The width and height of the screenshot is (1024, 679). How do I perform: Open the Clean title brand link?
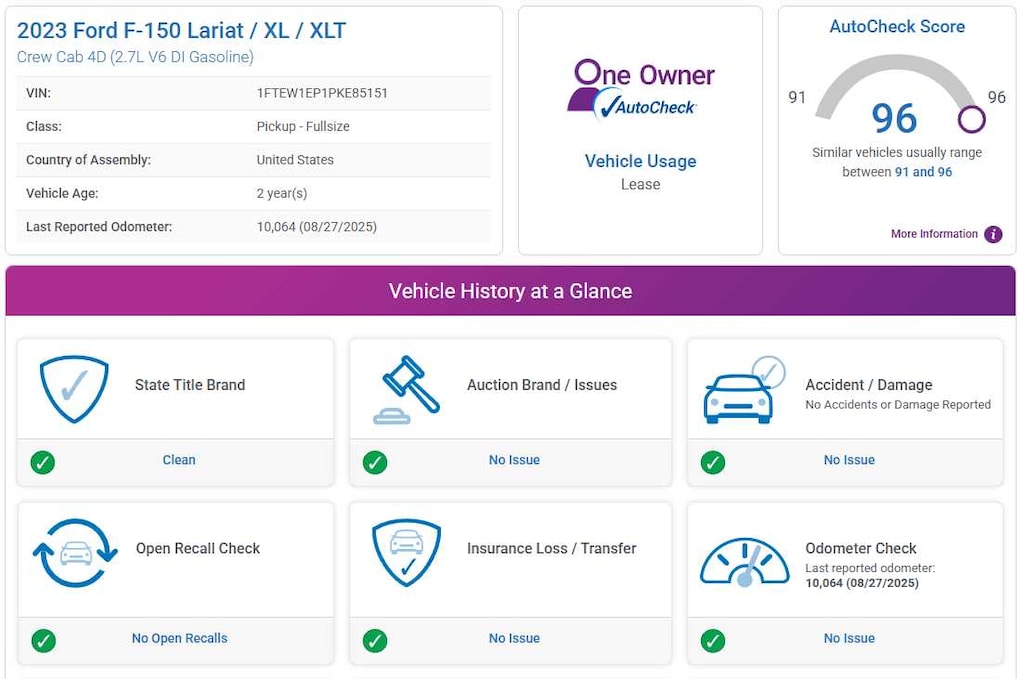[x=179, y=460]
